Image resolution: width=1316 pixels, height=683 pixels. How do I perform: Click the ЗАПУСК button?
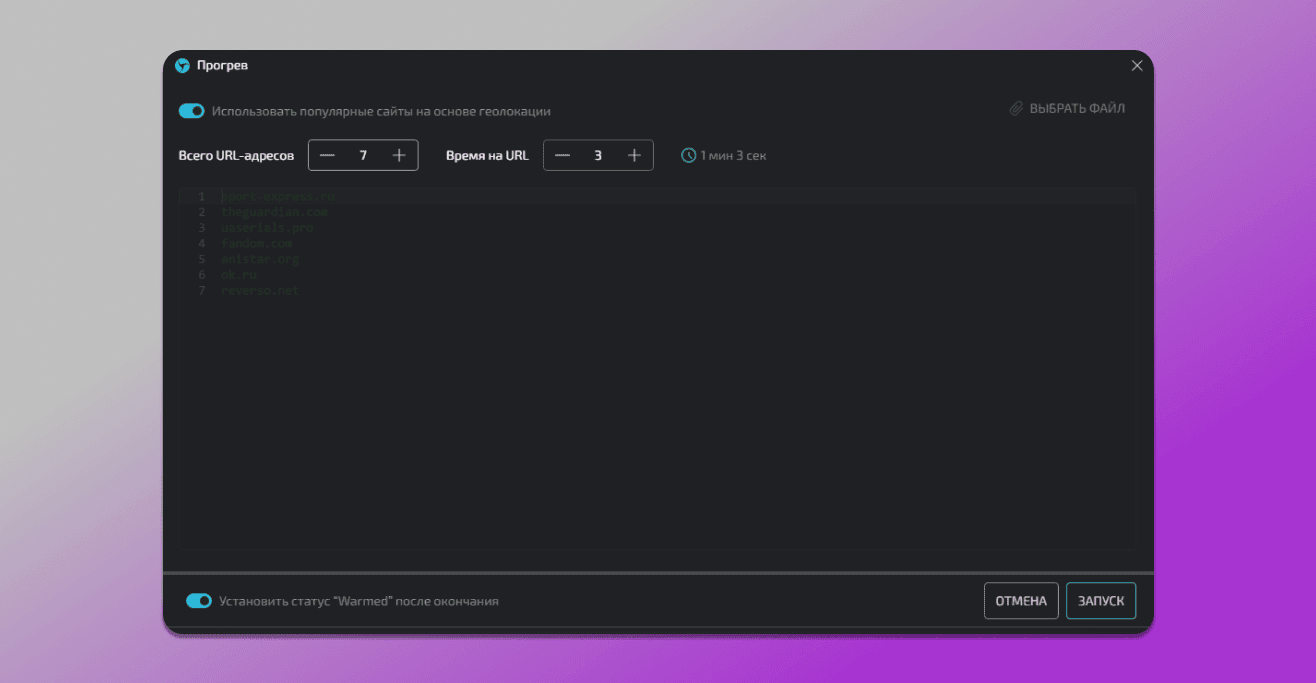coord(1101,601)
